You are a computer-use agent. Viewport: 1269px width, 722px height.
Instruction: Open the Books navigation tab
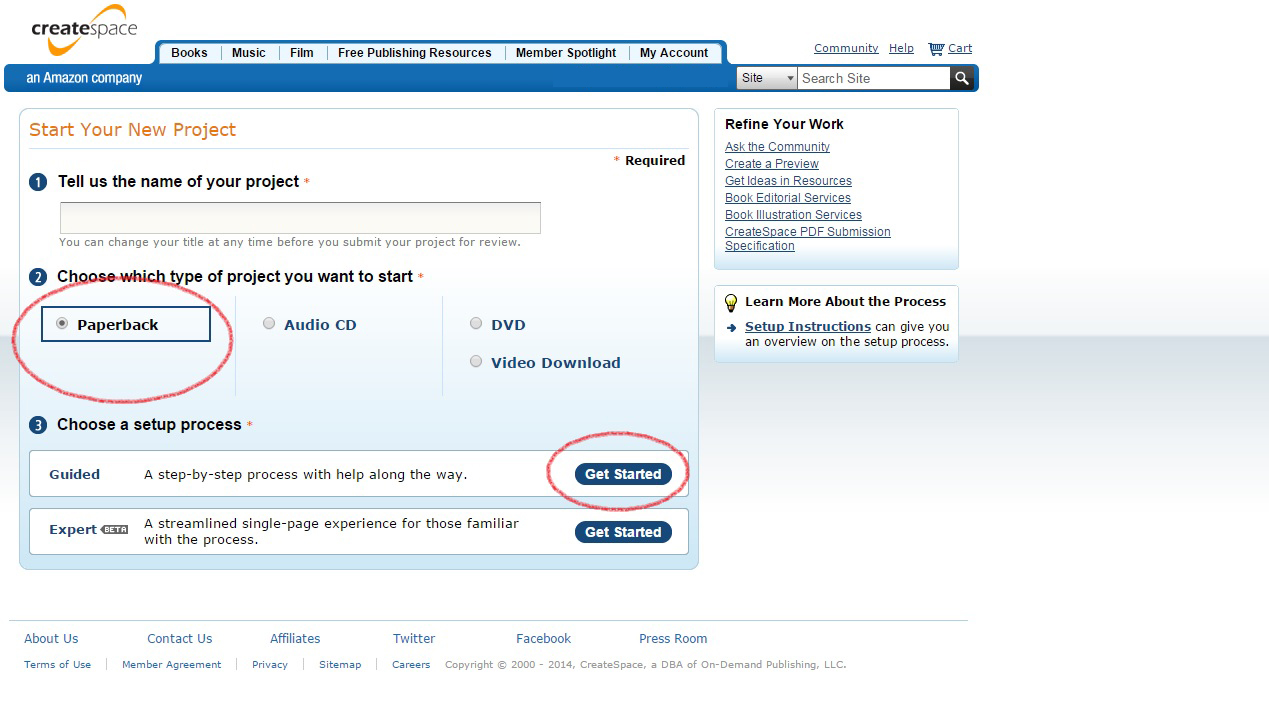point(189,53)
